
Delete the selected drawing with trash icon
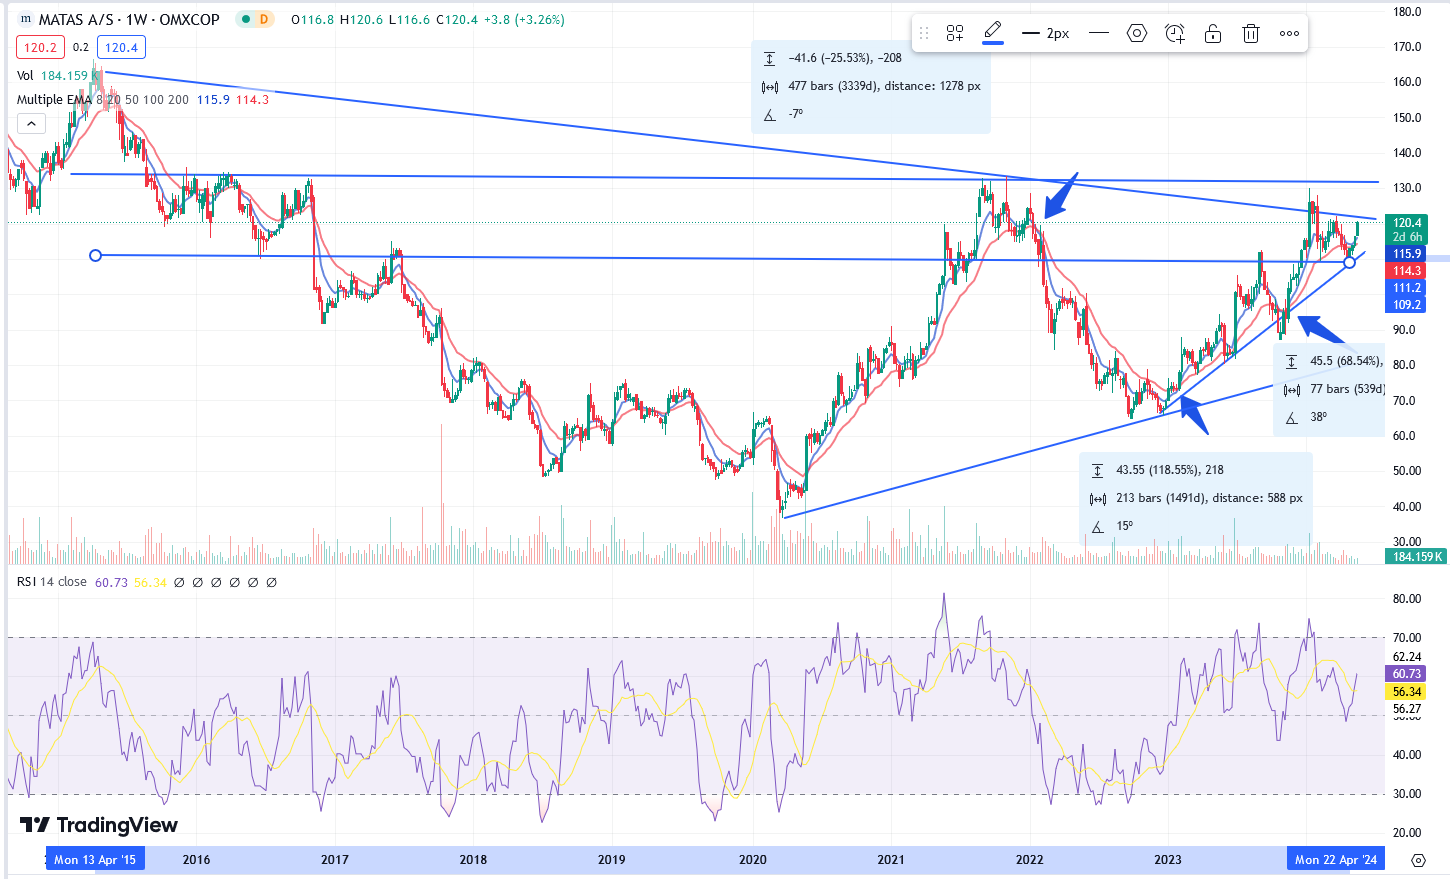pos(1250,33)
